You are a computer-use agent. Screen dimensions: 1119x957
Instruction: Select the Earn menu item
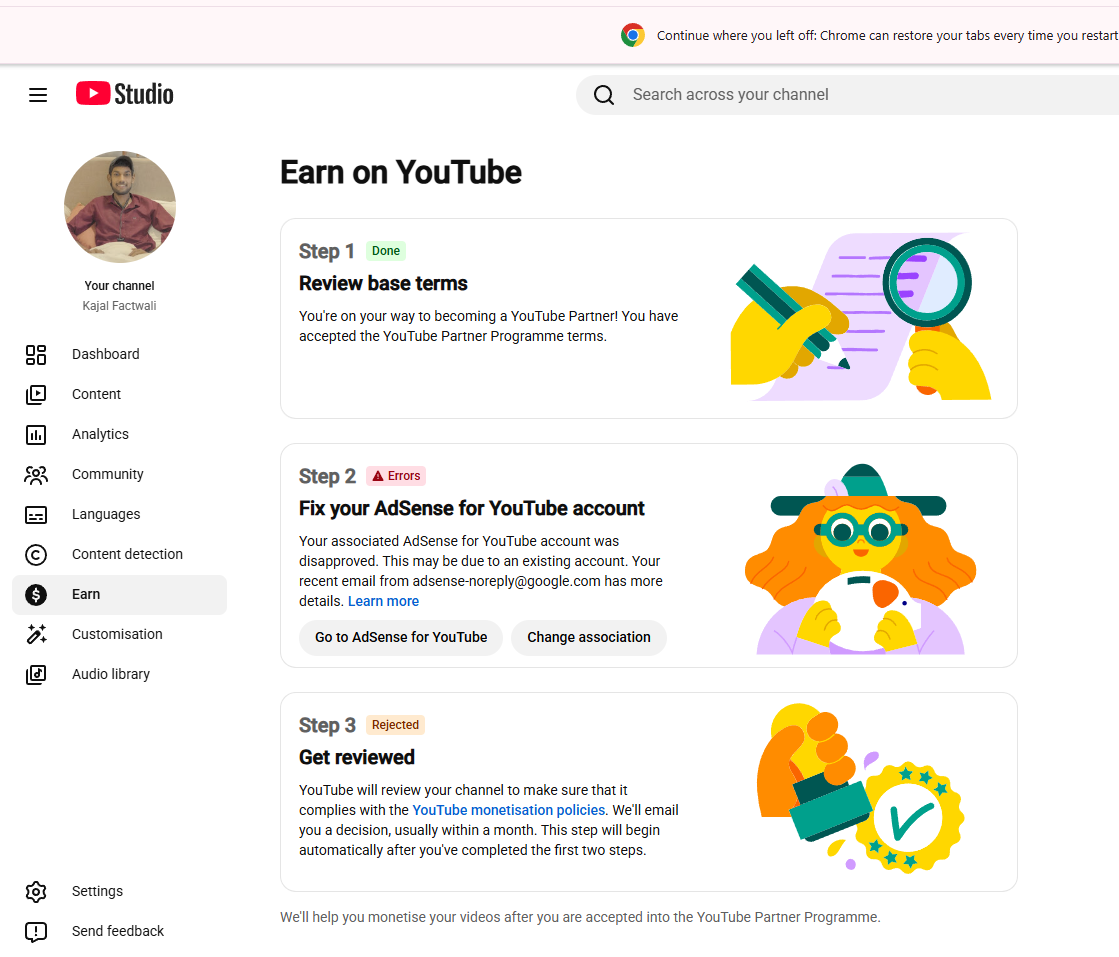pos(119,594)
